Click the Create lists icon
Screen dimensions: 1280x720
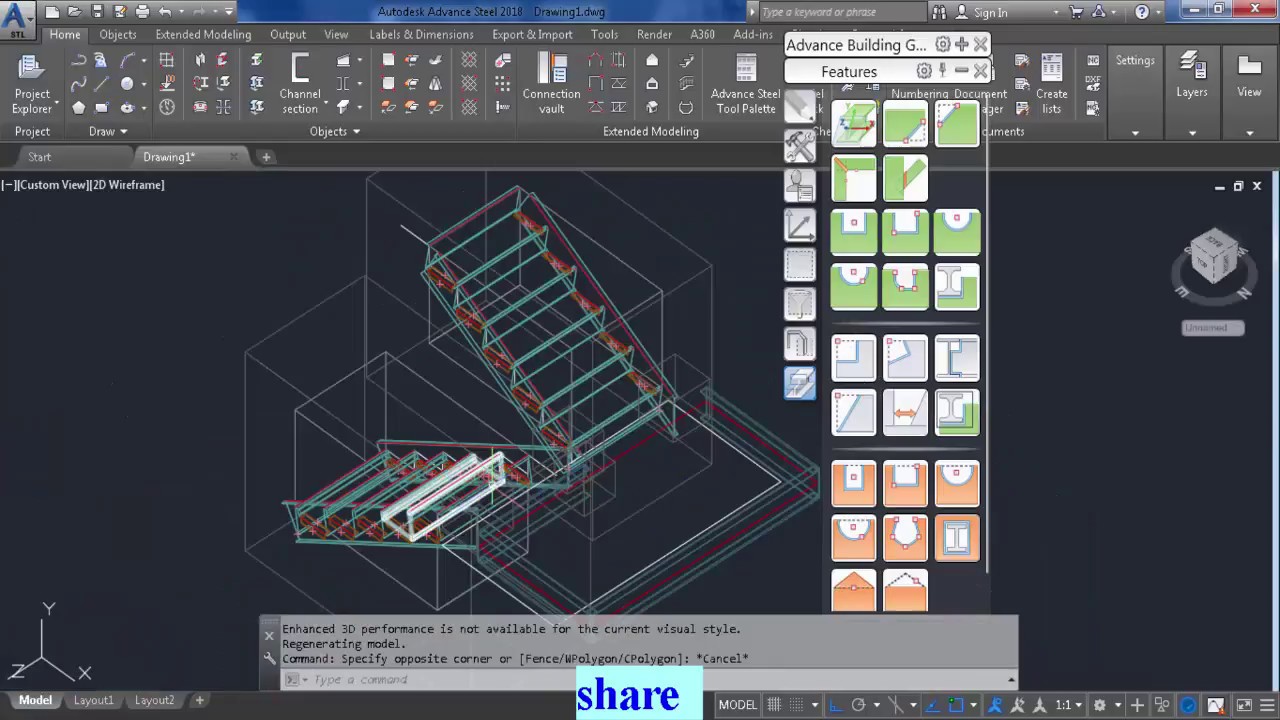1052,83
